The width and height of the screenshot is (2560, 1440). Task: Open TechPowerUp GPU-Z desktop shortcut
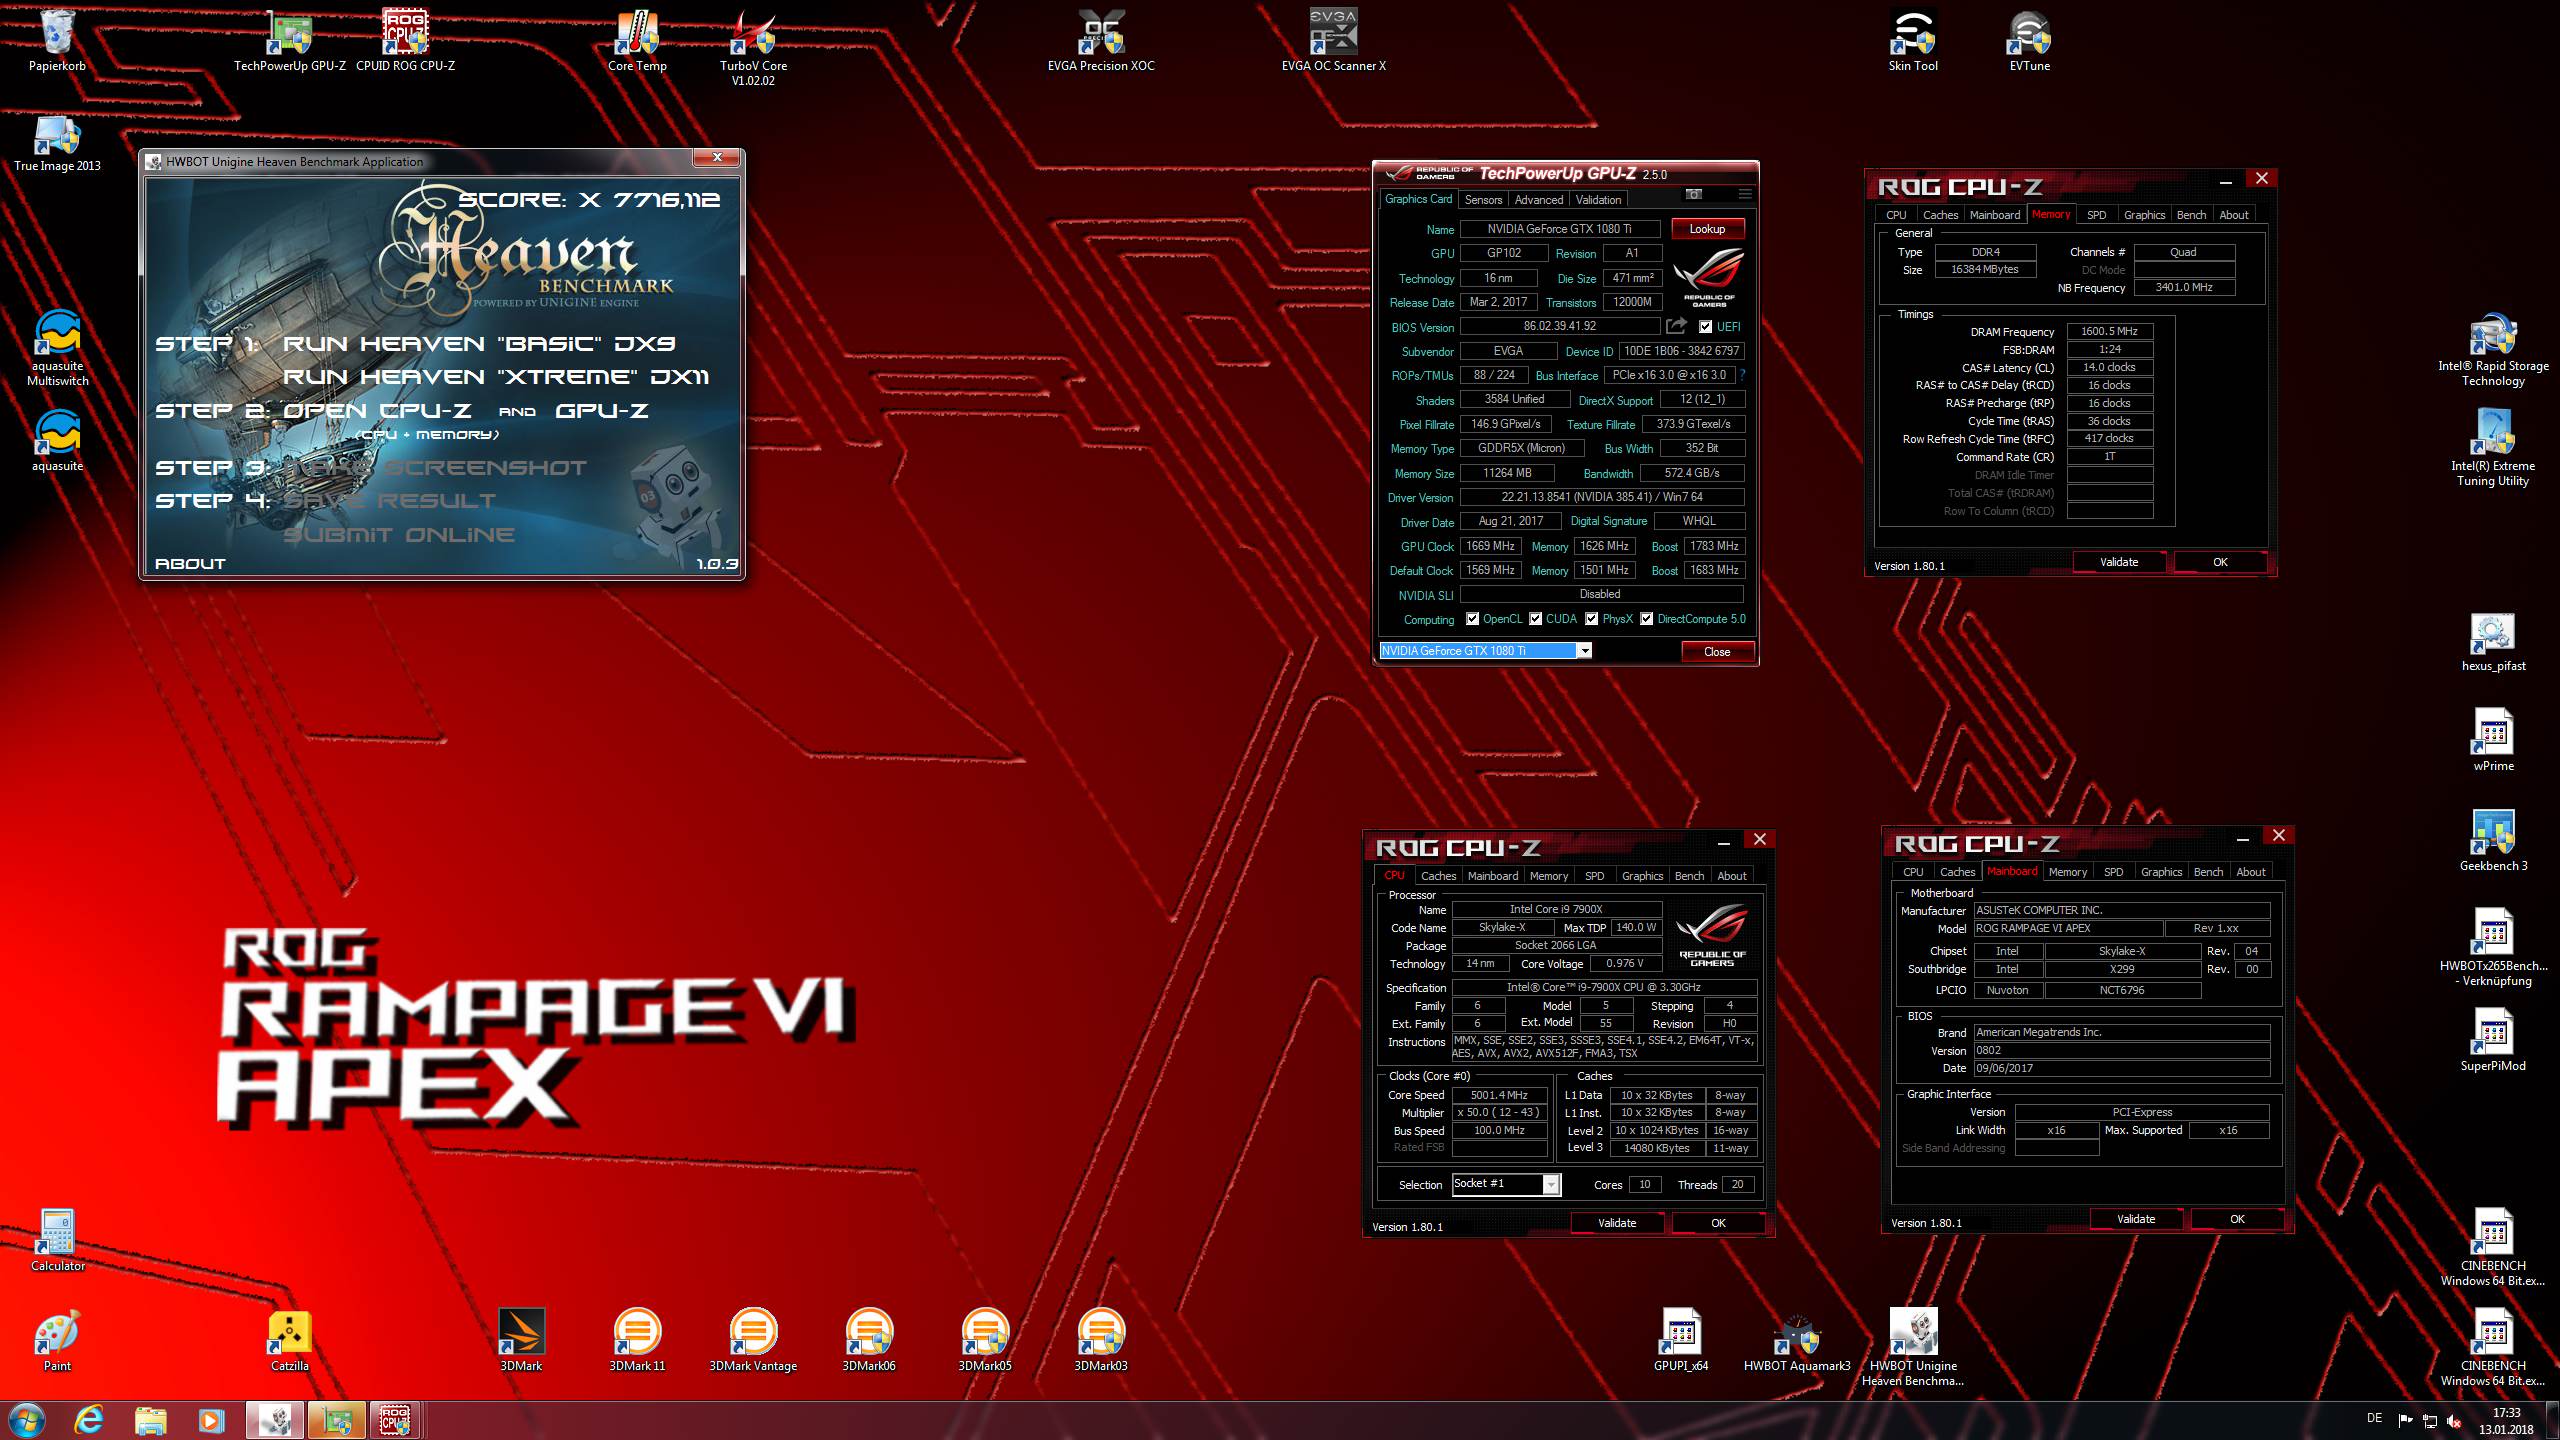[x=289, y=41]
